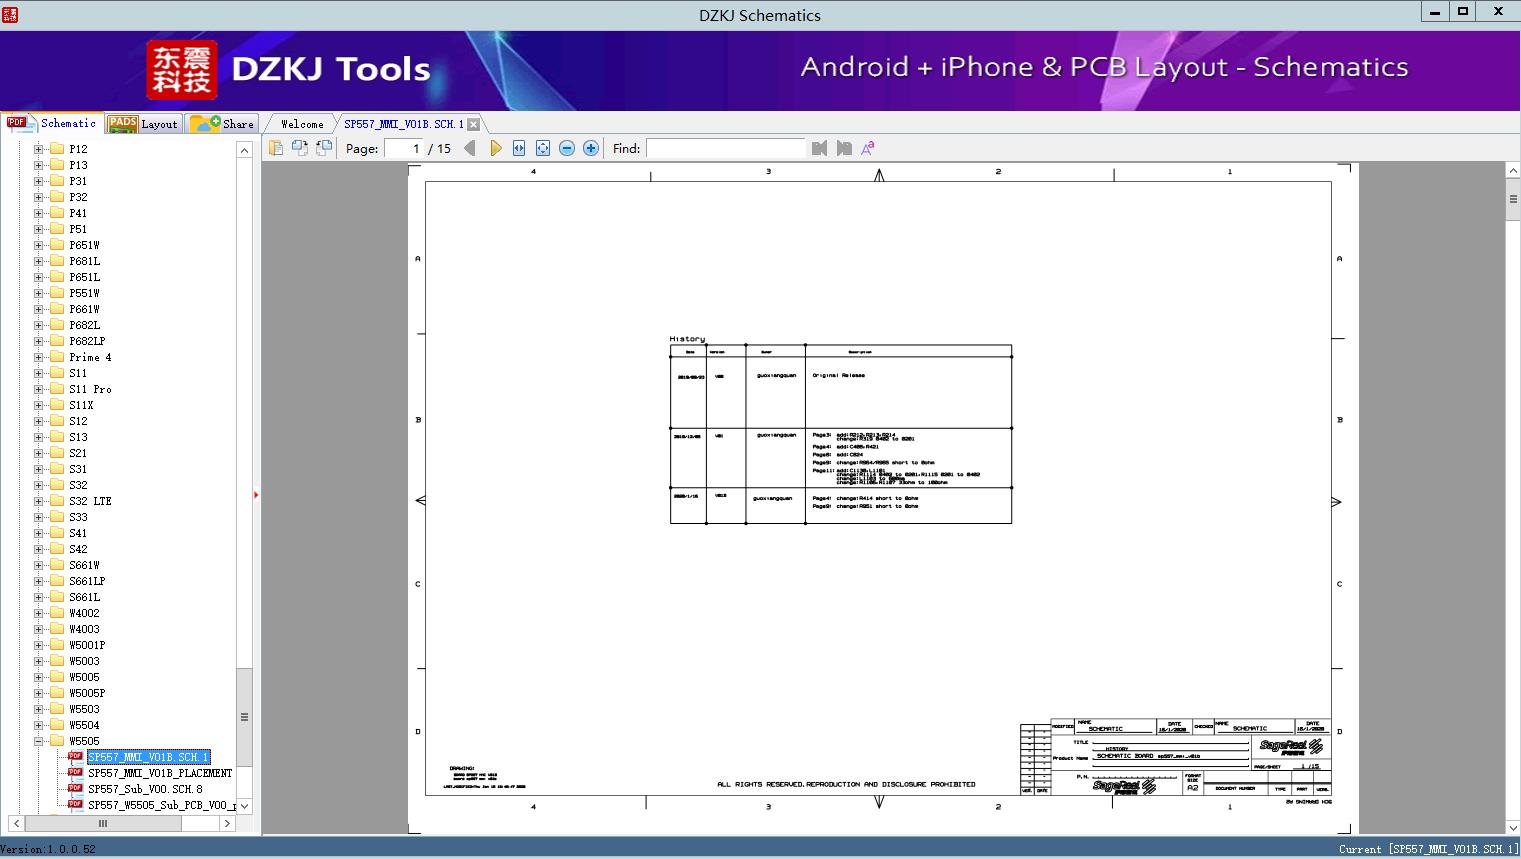Fit whole page in view icon

pyautogui.click(x=543, y=148)
